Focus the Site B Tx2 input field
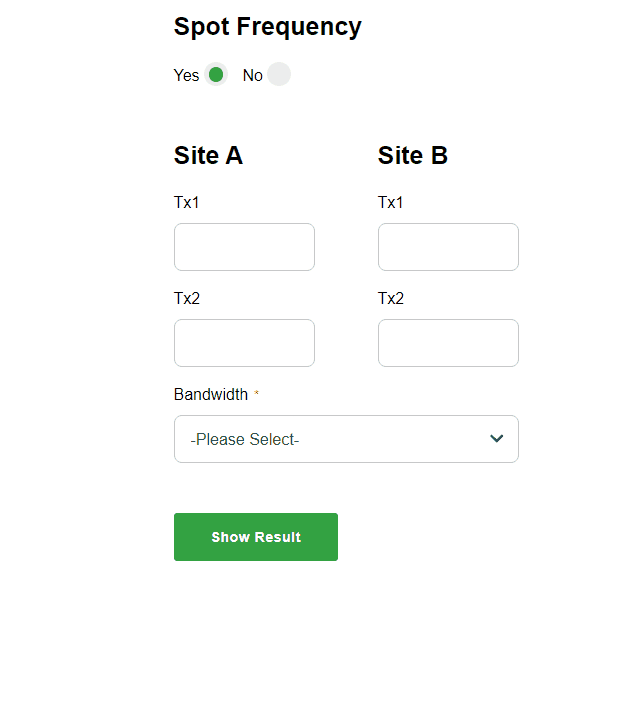This screenshot has height=717, width=637. click(x=448, y=343)
